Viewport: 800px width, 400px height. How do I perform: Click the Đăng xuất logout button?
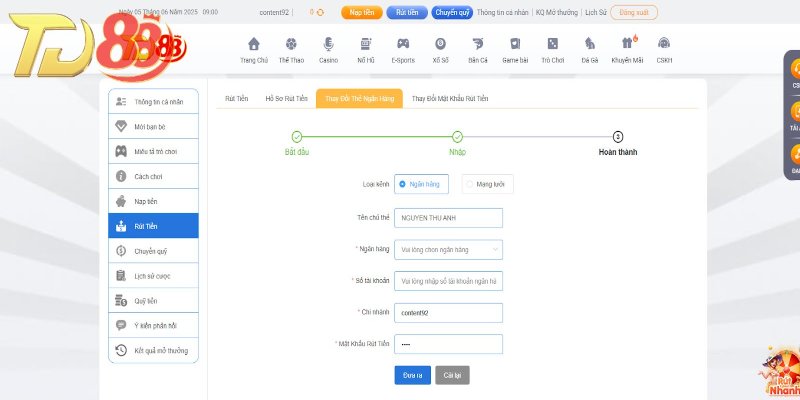634,12
